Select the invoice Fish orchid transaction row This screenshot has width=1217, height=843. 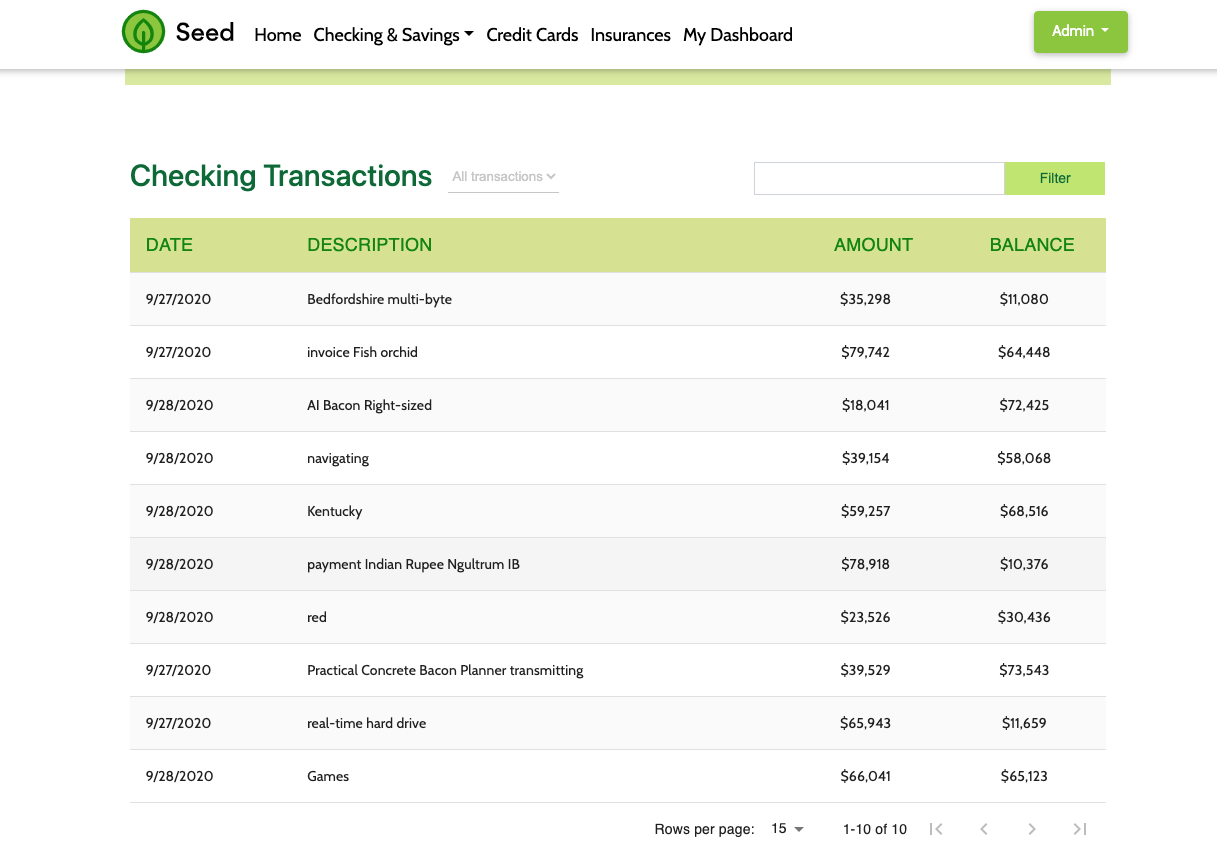tap(600, 352)
